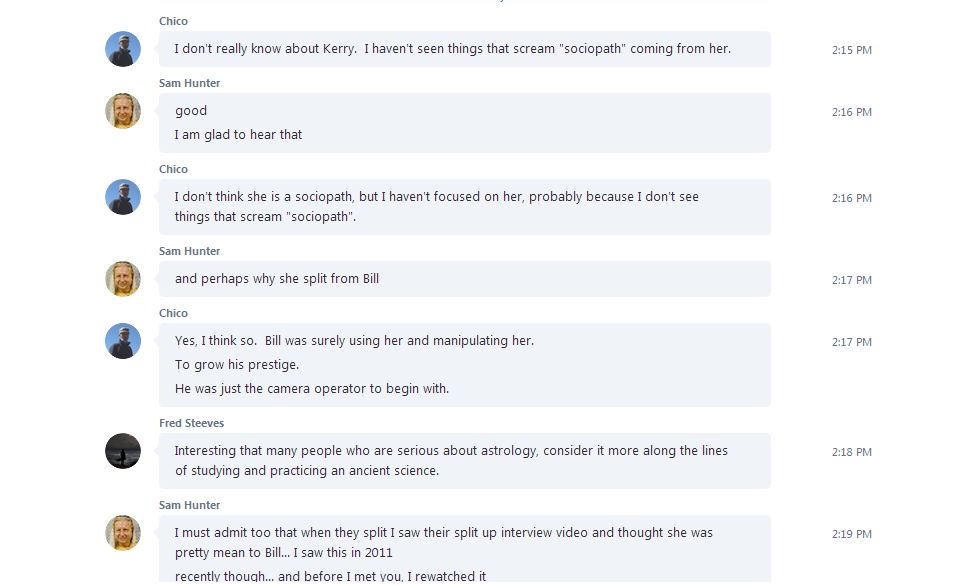Click the "I am glad to hear that" message
The image size is (968, 585).
[x=238, y=135]
